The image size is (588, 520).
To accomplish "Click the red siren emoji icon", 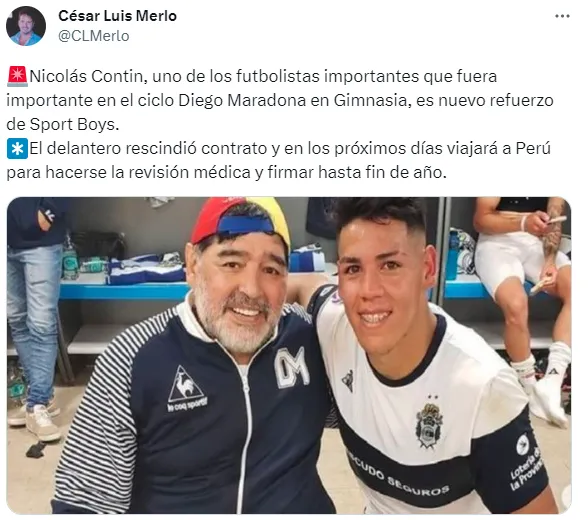I will pos(17,76).
